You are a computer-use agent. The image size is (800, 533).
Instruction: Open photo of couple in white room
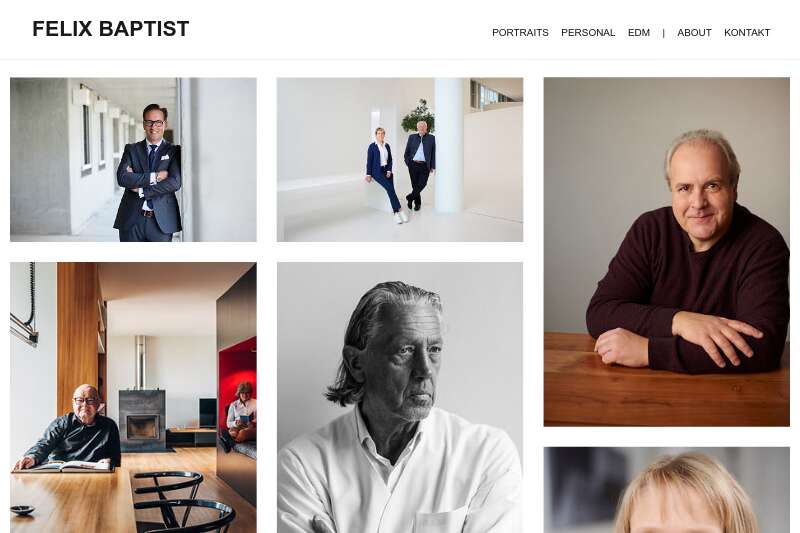[x=399, y=160]
